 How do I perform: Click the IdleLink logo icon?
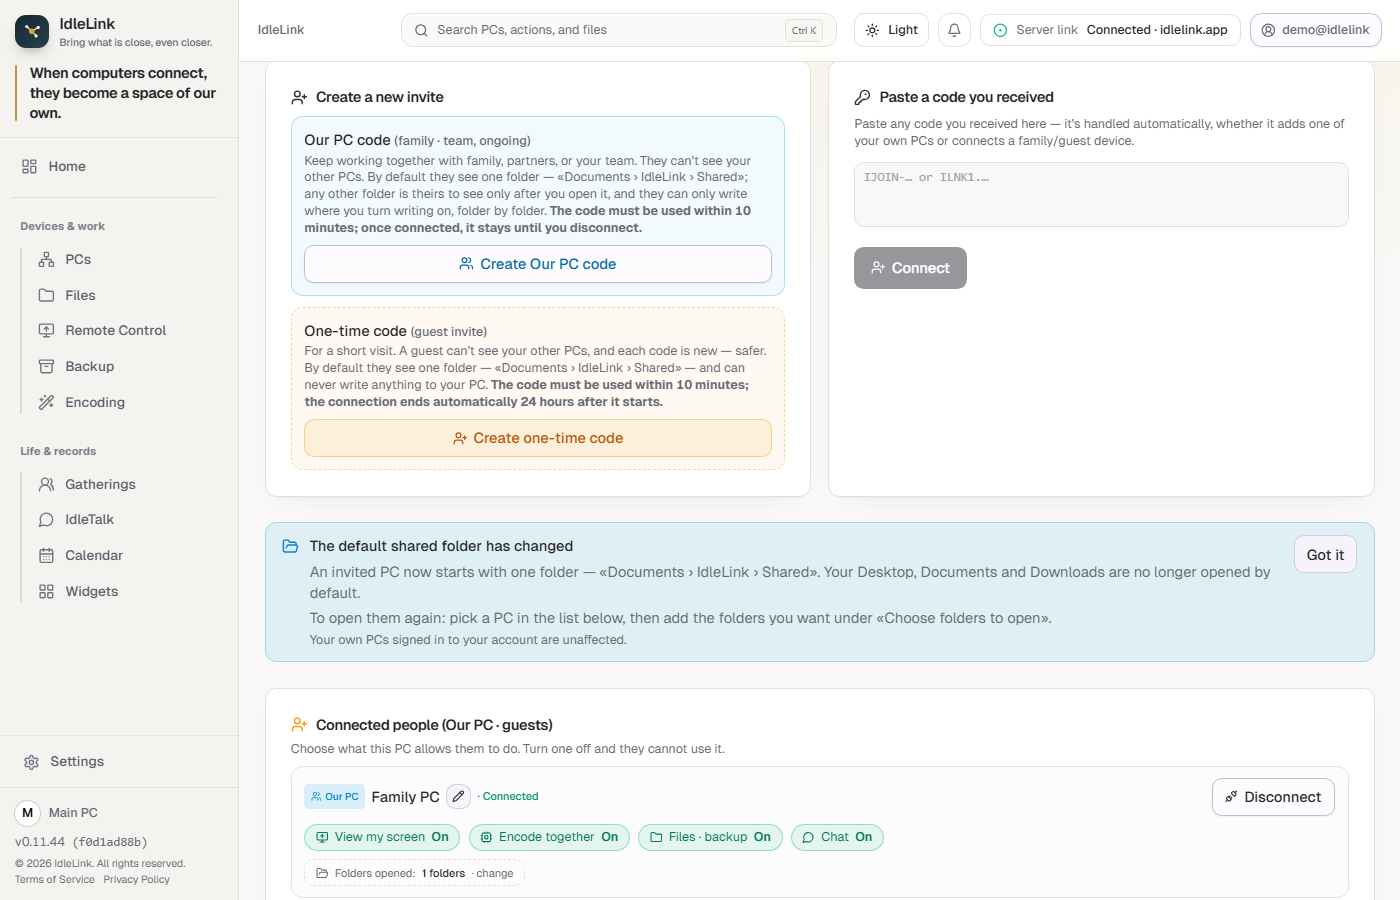pos(32,31)
